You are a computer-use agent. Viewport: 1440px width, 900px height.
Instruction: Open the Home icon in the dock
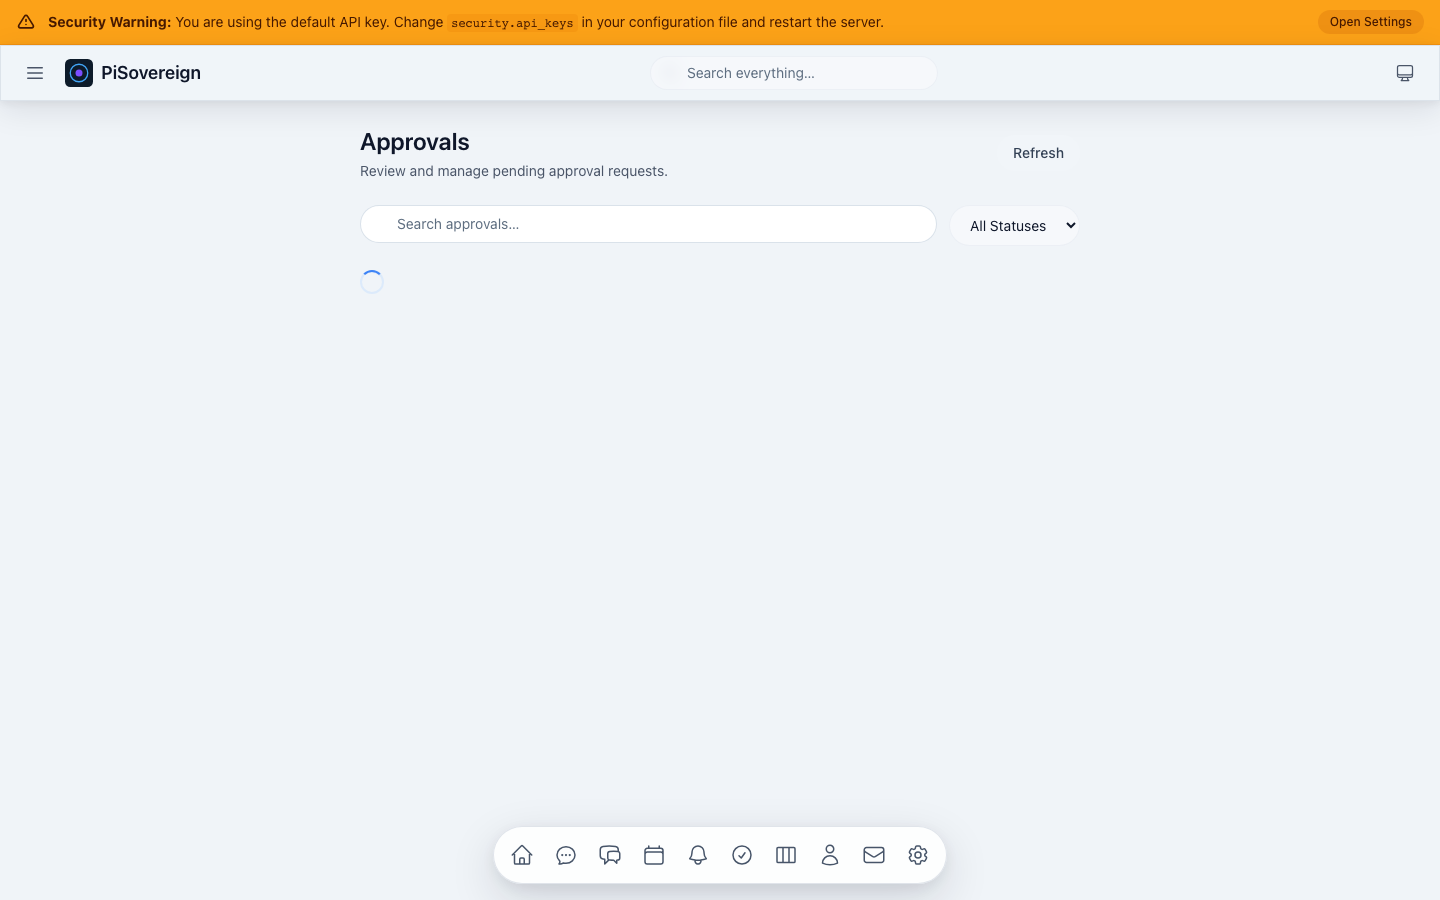pos(522,855)
